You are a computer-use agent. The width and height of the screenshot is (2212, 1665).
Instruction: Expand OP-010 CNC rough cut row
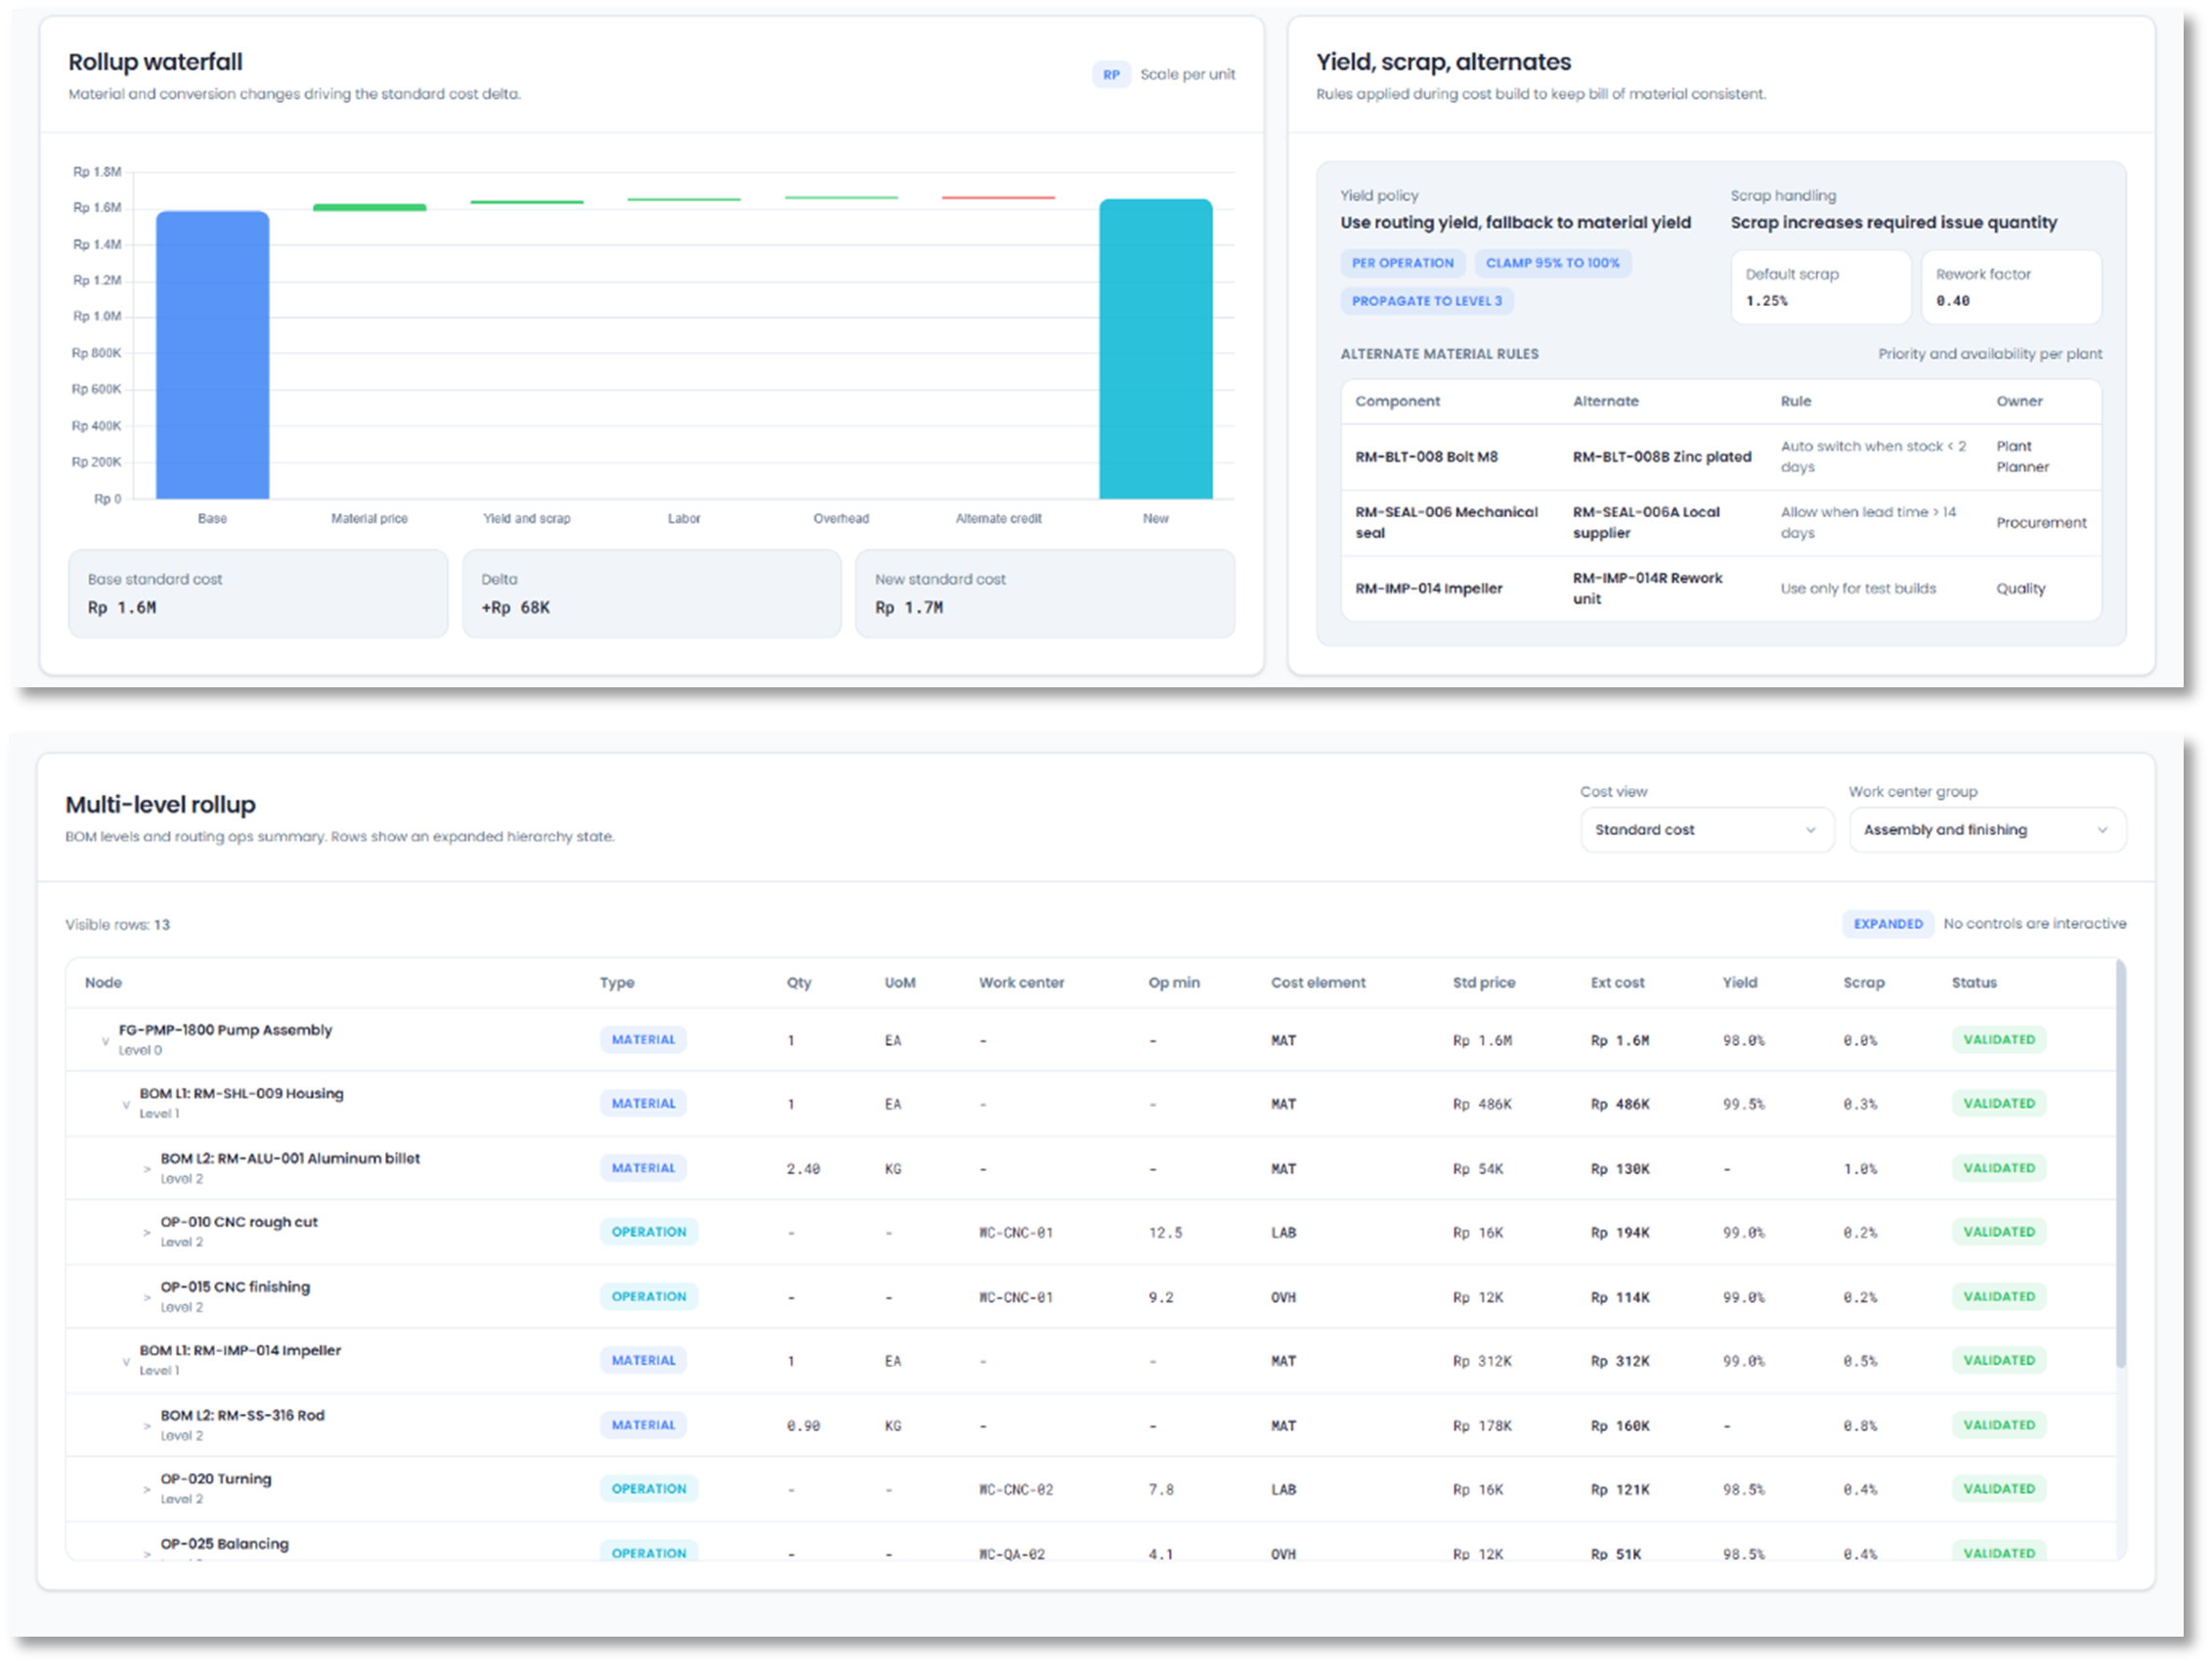point(147,1233)
